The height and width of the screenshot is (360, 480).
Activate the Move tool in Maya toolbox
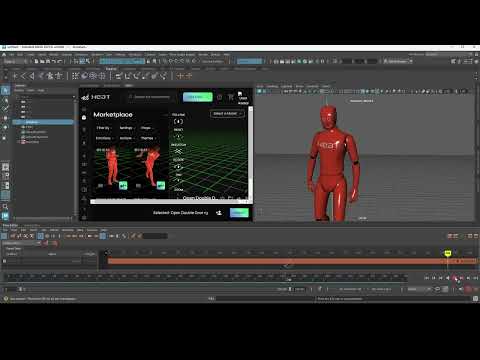click(x=5, y=118)
